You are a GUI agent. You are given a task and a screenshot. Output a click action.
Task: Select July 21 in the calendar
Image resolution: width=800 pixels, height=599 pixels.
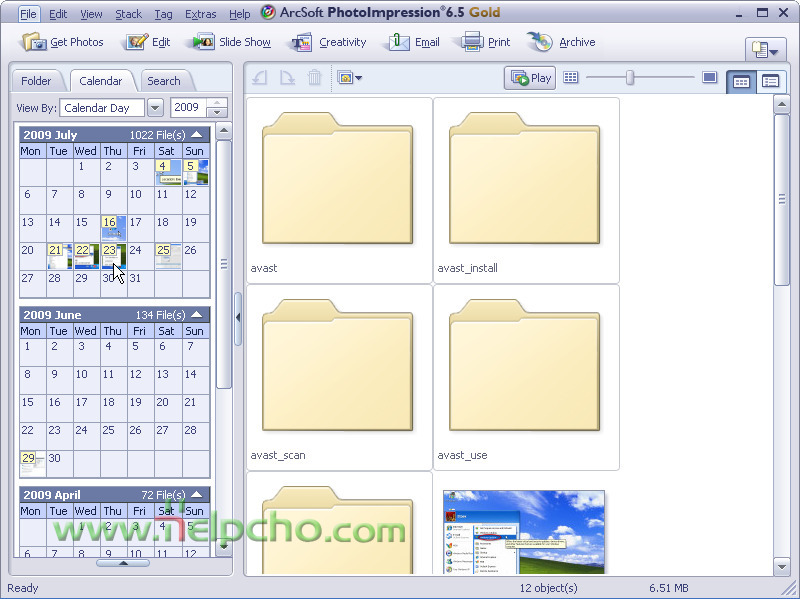click(x=59, y=256)
